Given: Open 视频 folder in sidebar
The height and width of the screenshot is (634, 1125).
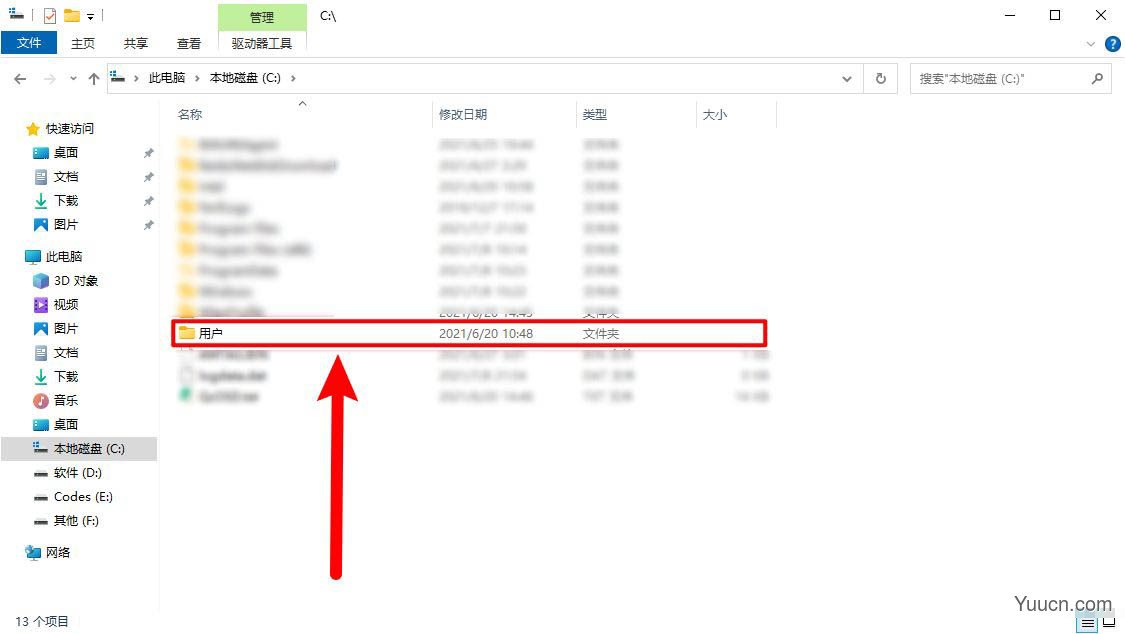Looking at the screenshot, I should (66, 305).
